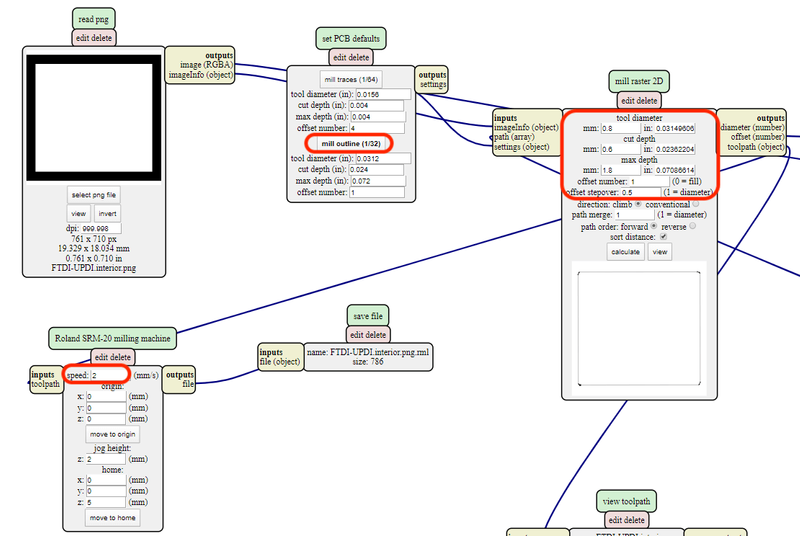Viewport: 800px width, 536px height.
Task: Click the "read png" module title
Action: tap(93, 18)
